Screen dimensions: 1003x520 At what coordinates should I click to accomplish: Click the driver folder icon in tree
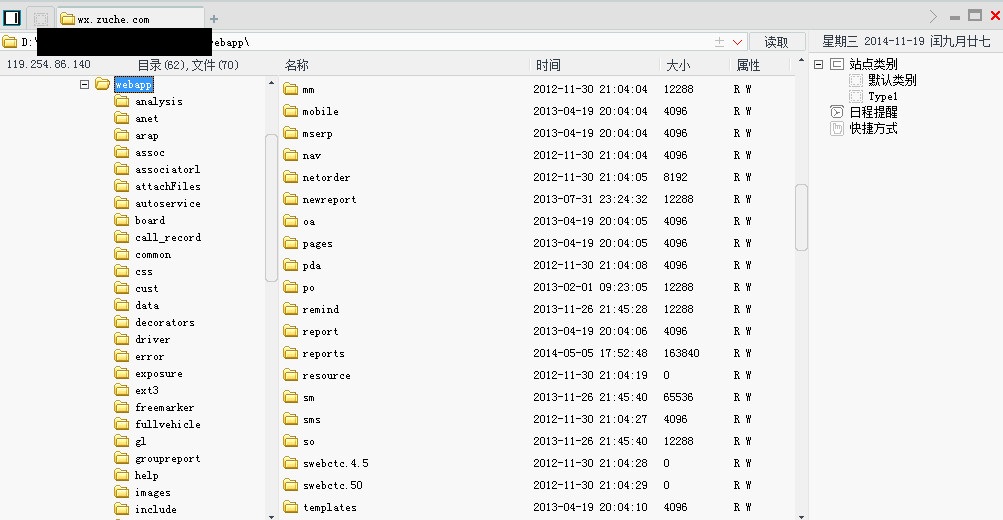(122, 339)
